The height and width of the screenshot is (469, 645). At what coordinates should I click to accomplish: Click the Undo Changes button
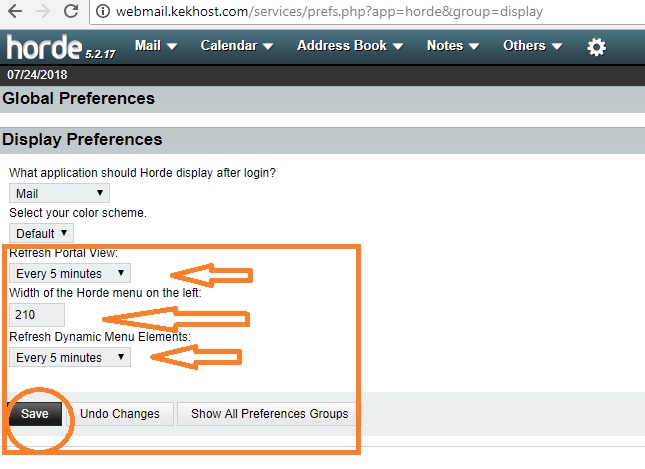coord(120,414)
